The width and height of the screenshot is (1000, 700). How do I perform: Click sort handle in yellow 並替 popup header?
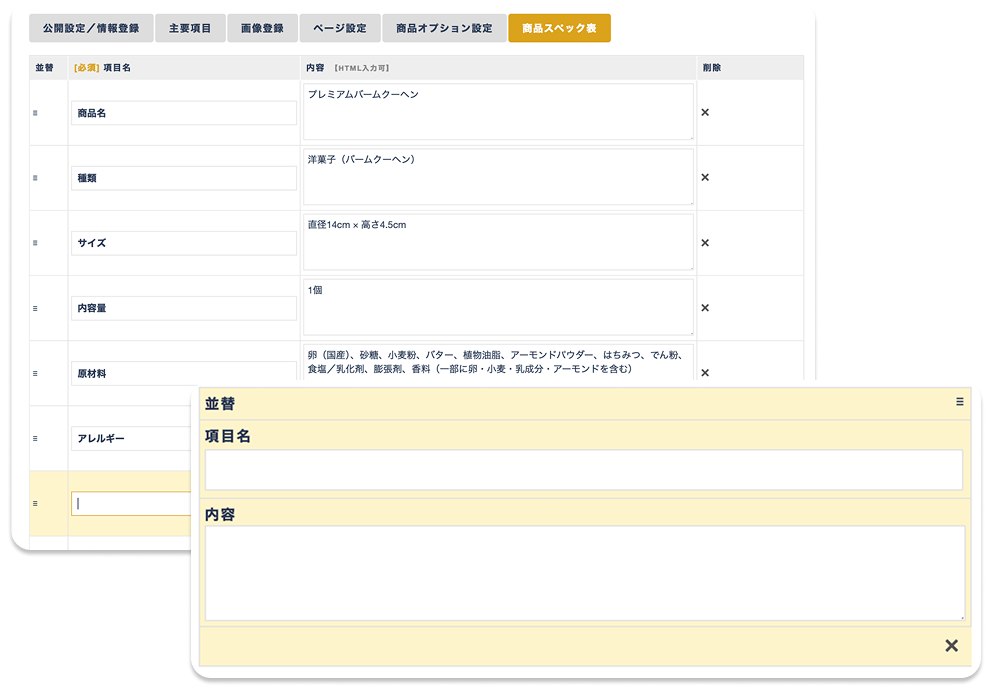click(x=959, y=402)
